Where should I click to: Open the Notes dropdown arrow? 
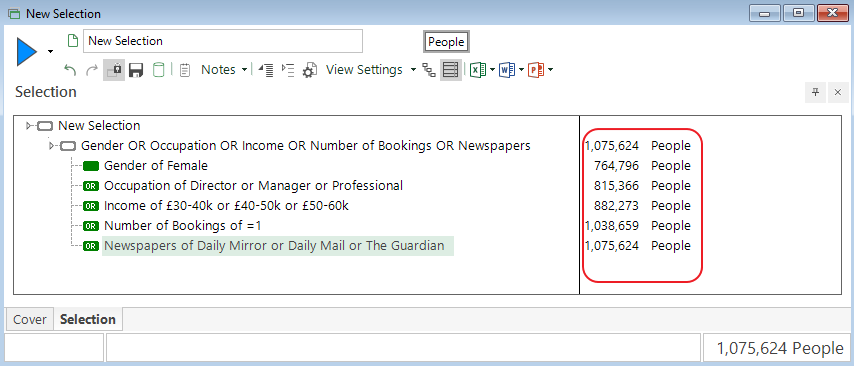pos(245,70)
